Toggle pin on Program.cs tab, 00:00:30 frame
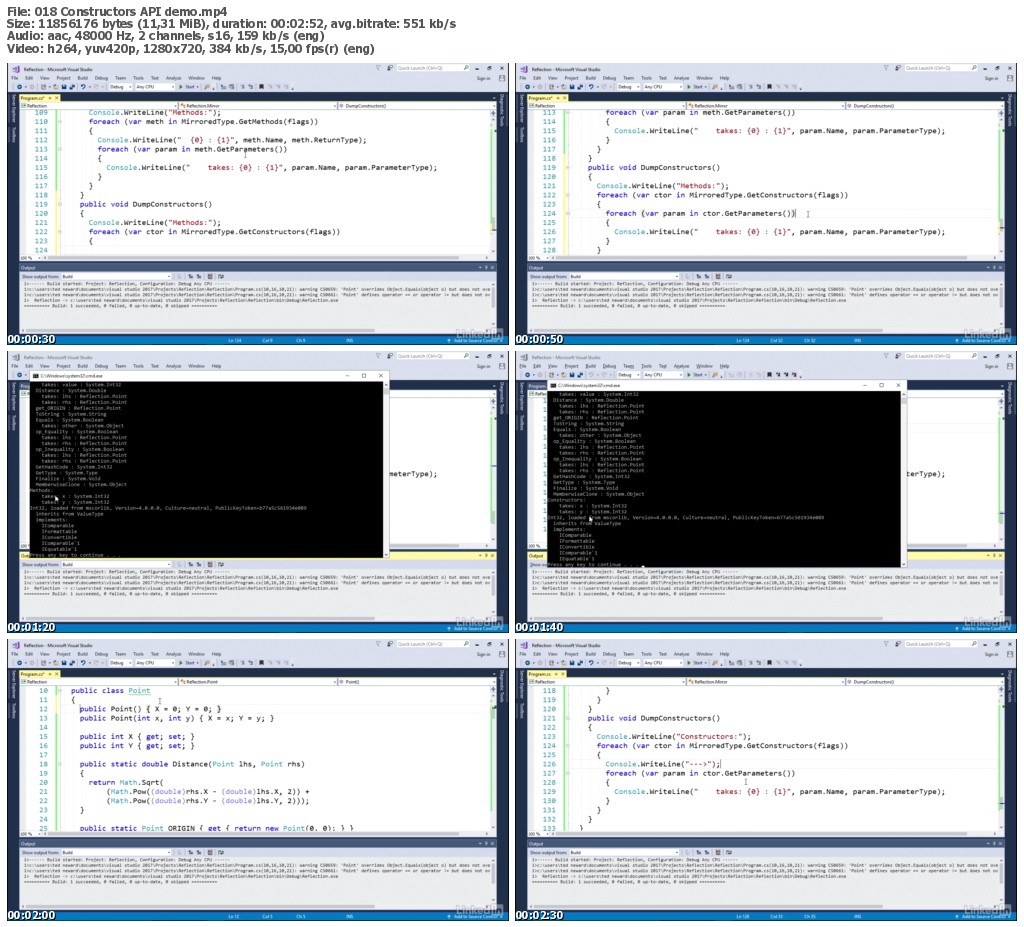The width and height of the screenshot is (1024, 927). click(x=50, y=98)
